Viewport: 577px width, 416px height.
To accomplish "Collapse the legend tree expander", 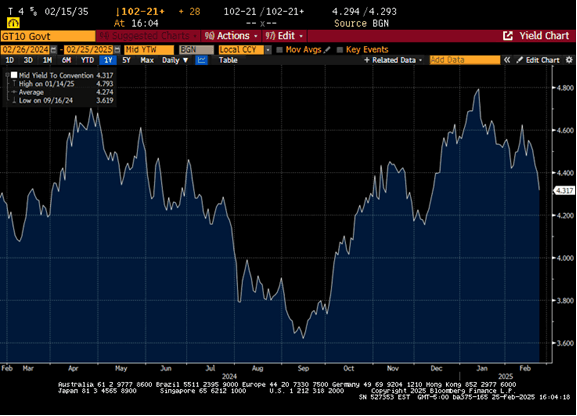I will 7,75.
